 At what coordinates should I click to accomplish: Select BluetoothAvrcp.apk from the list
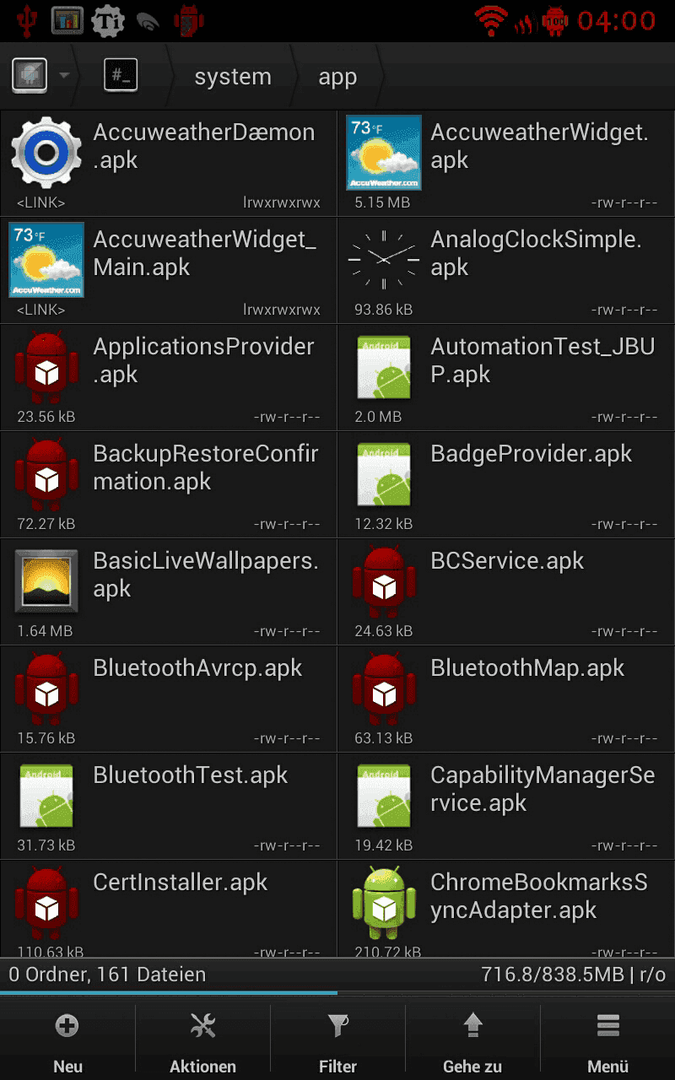point(168,698)
